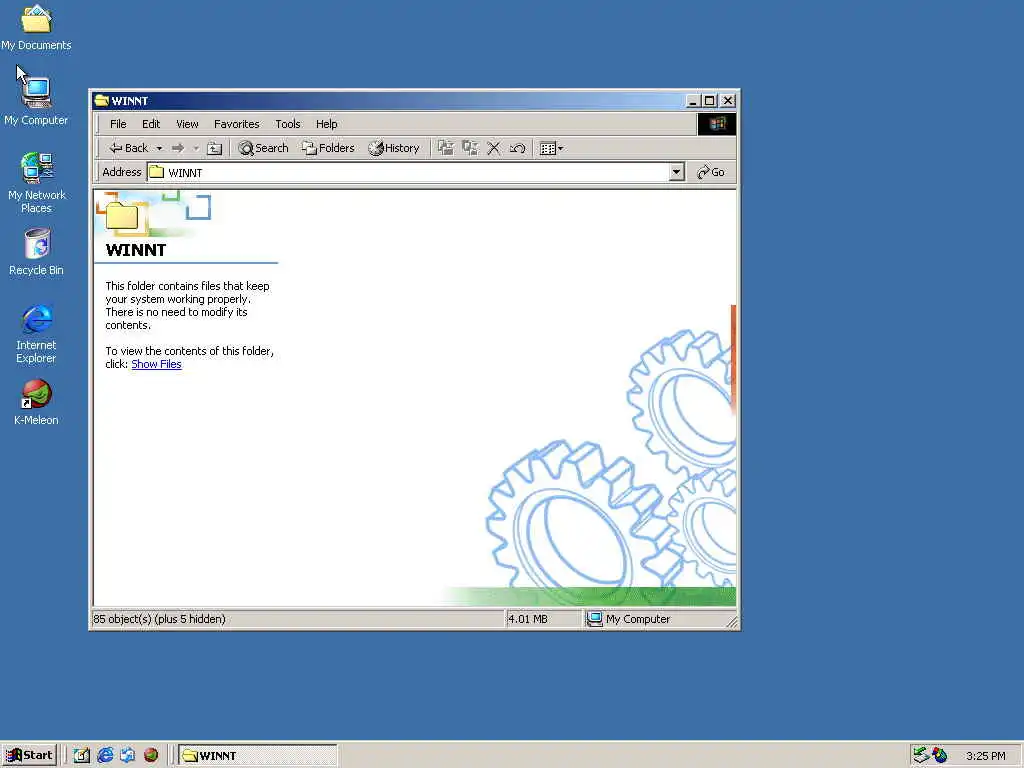Click Show Desktop quick launch icon
The width and height of the screenshot is (1024, 768).
tap(82, 756)
